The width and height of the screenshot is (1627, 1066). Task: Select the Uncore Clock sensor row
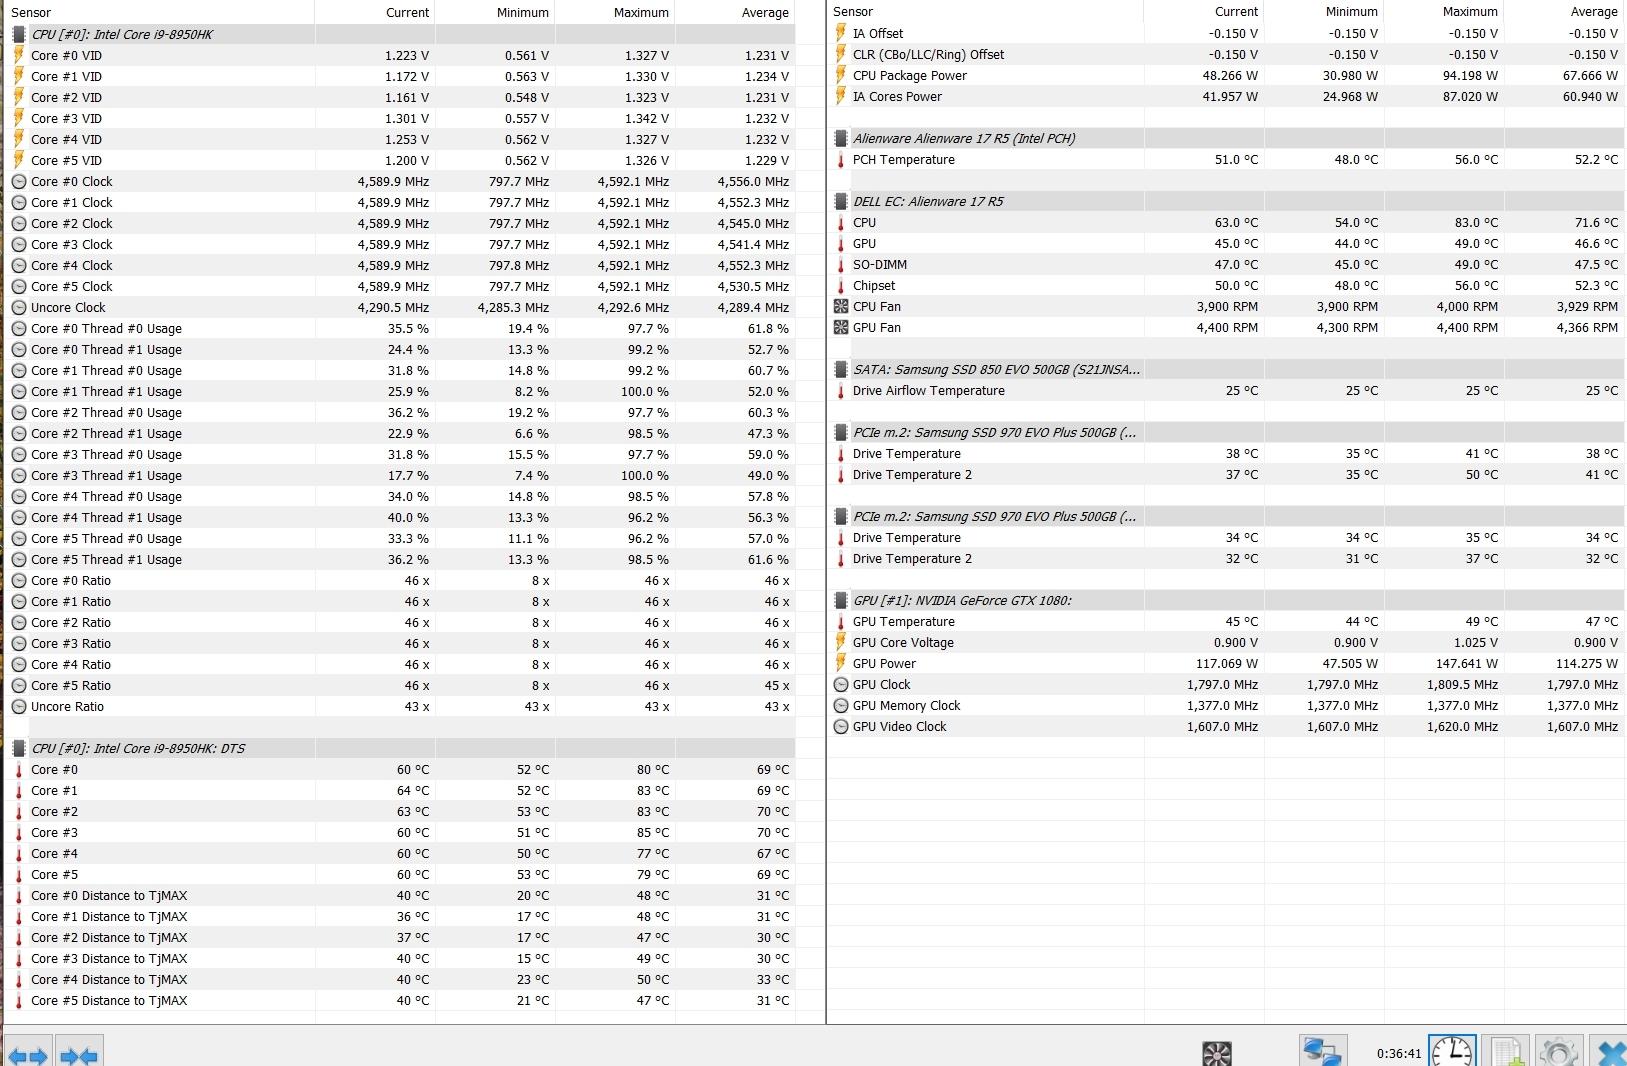[x=68, y=308]
